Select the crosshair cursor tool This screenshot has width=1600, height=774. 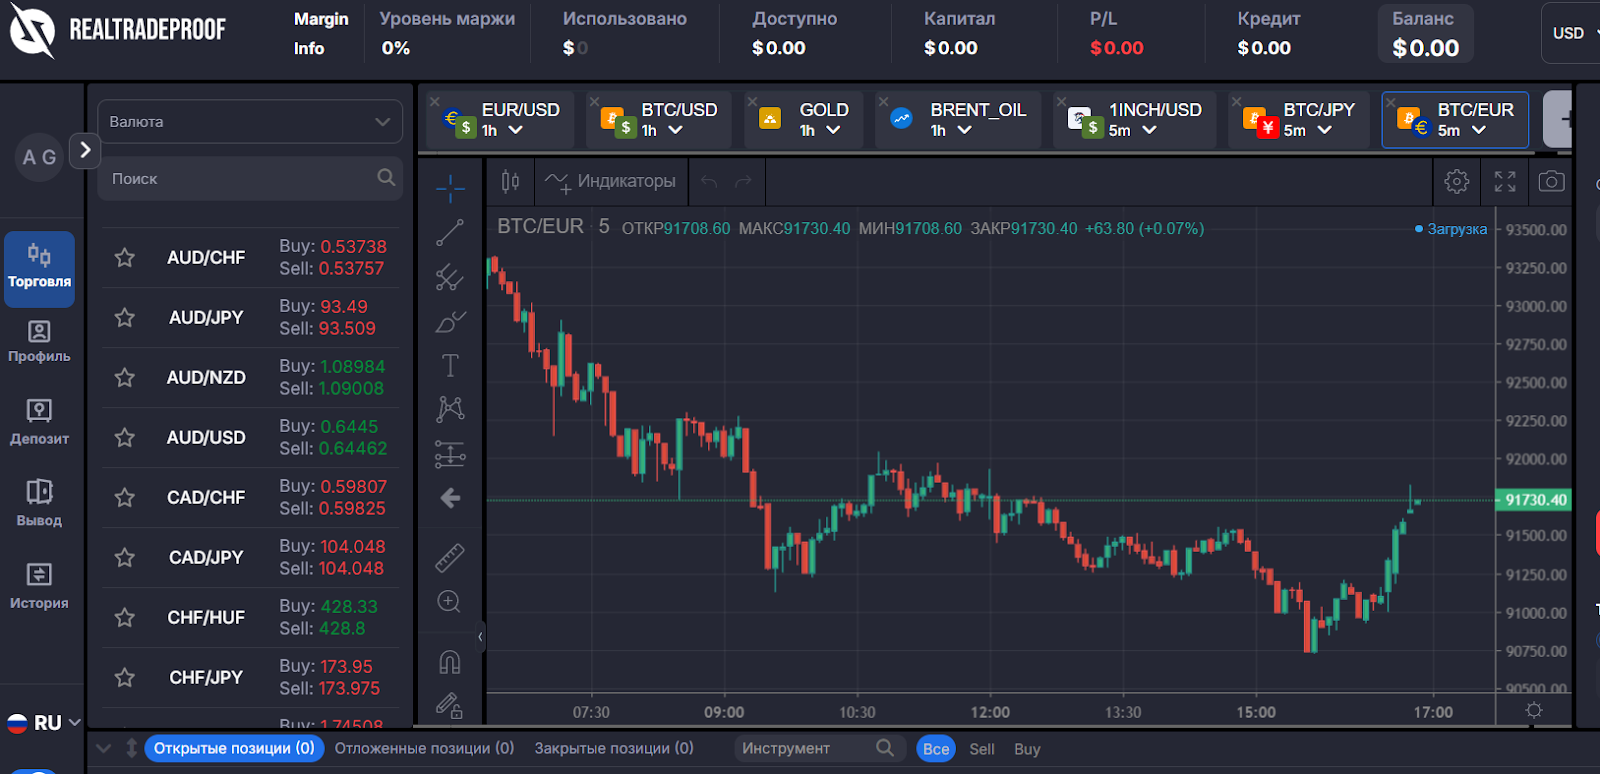[450, 187]
